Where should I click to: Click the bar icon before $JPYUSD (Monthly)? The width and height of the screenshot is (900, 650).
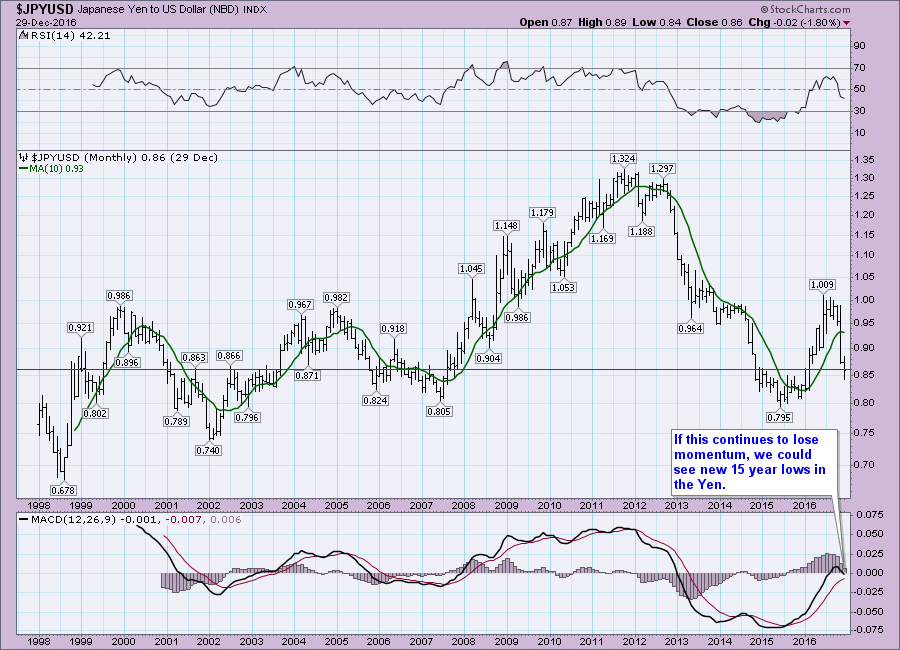point(25,158)
